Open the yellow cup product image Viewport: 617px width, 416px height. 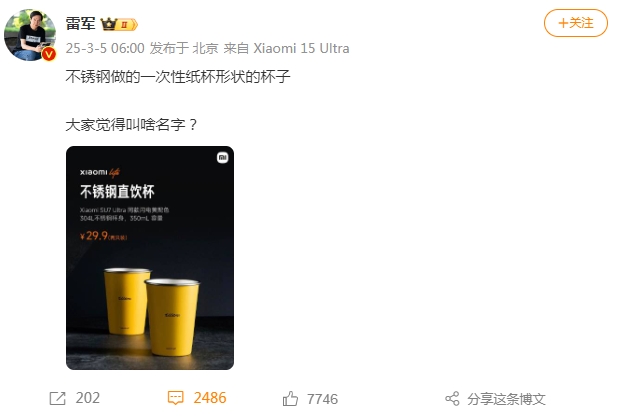pos(150,258)
